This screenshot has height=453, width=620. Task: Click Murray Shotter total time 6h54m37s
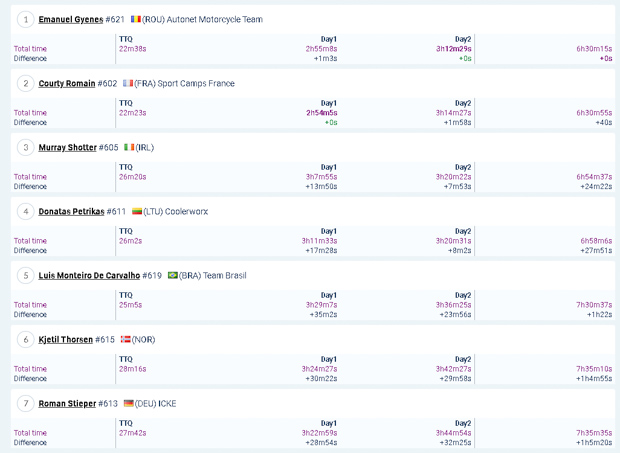point(594,177)
